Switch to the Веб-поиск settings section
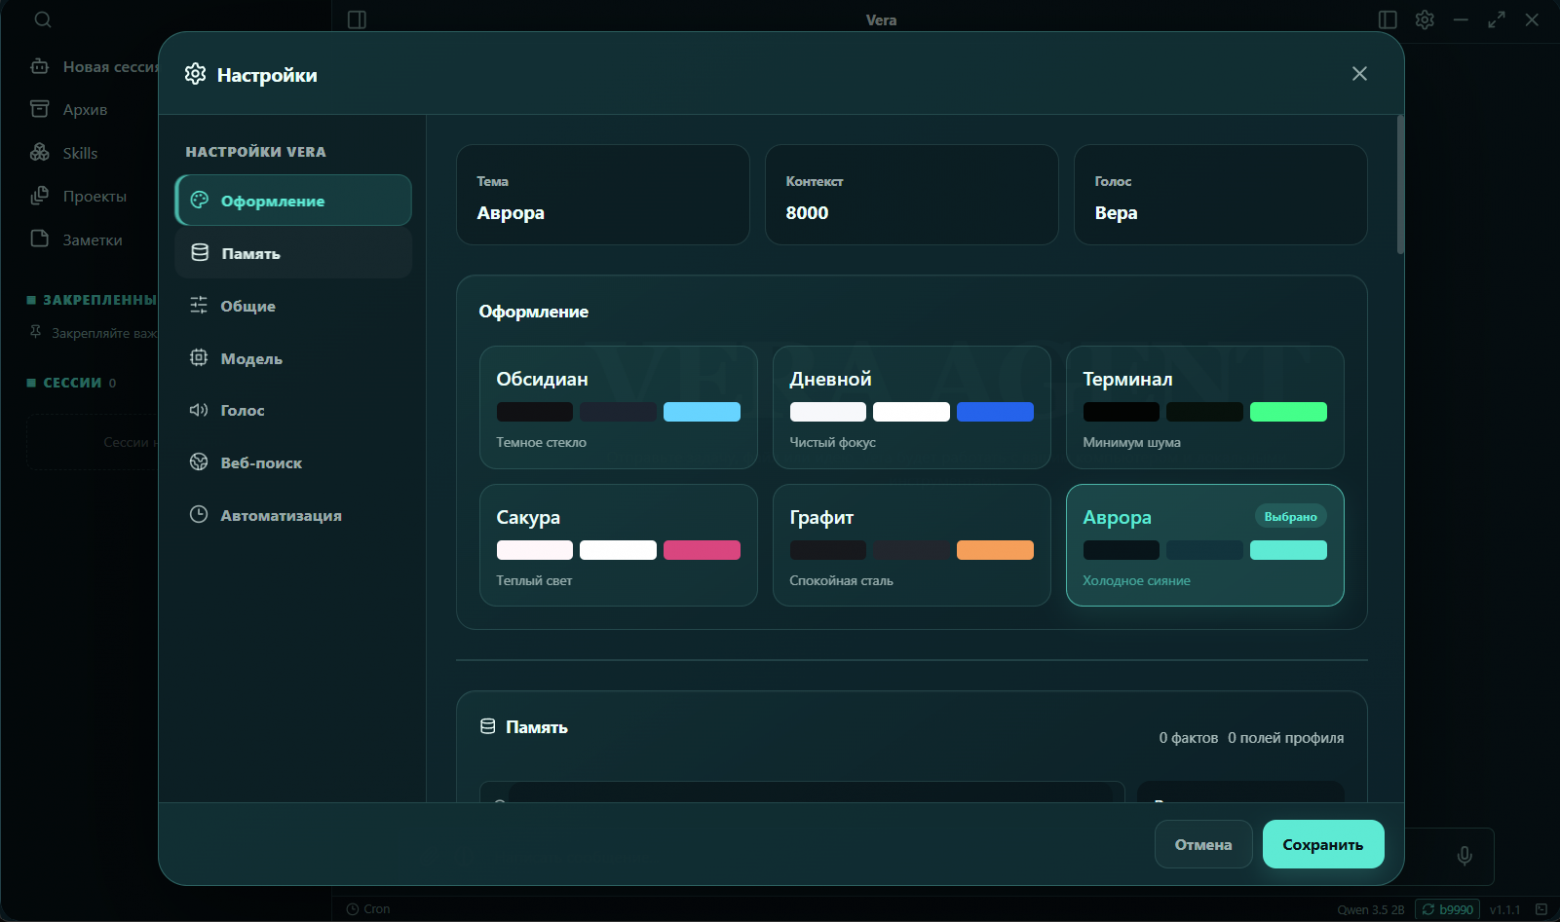 tap(293, 463)
